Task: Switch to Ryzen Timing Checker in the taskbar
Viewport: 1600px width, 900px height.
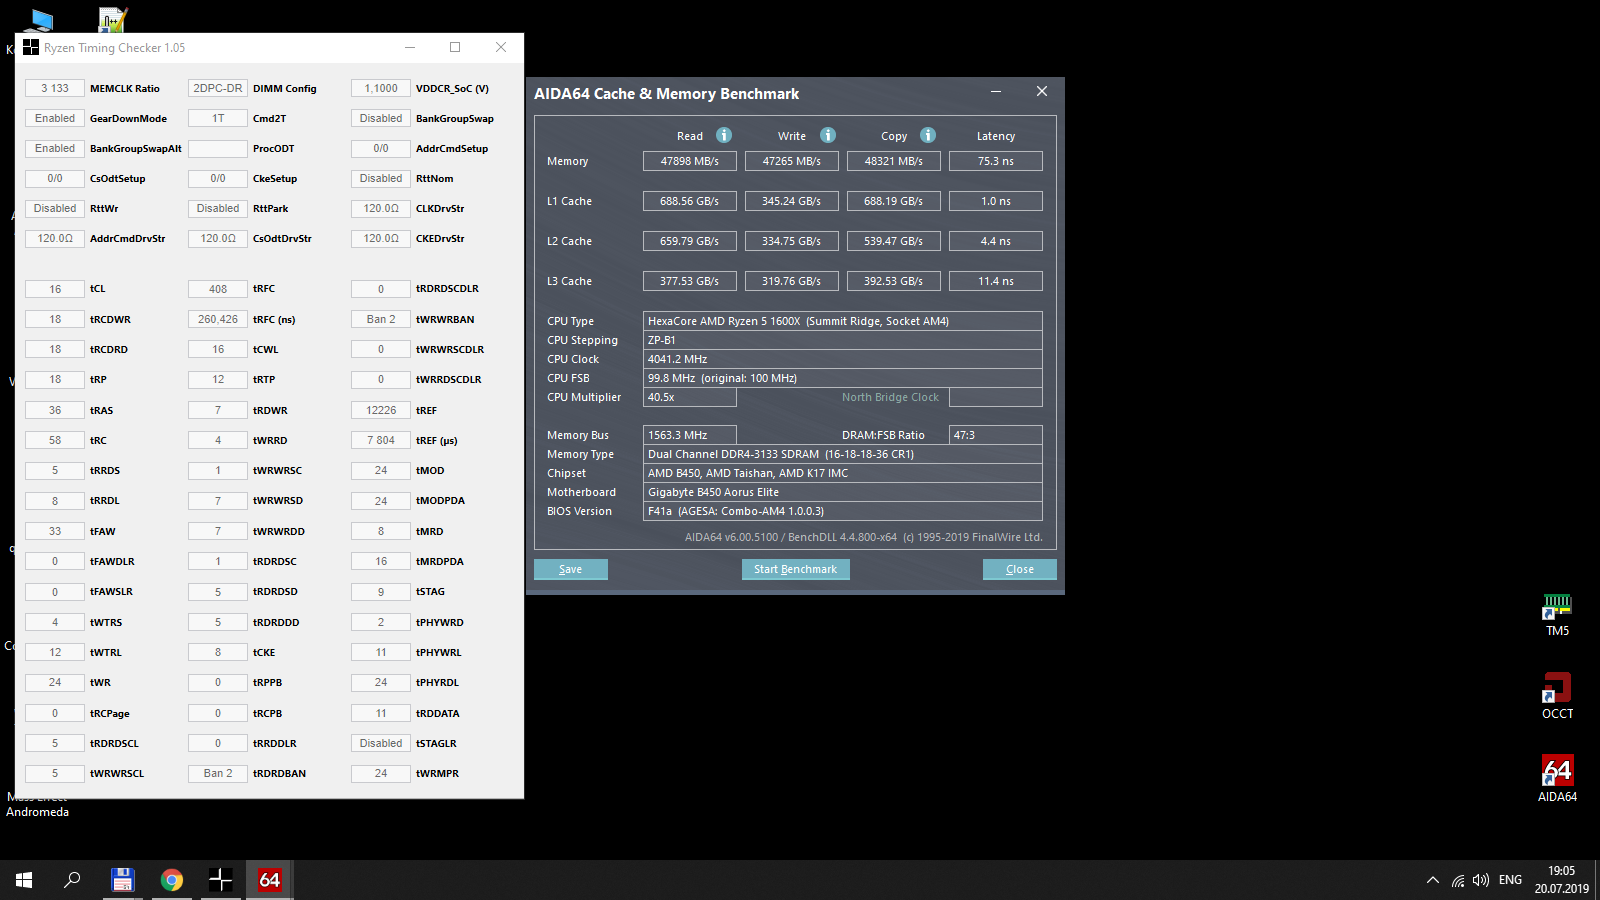Action: point(220,880)
